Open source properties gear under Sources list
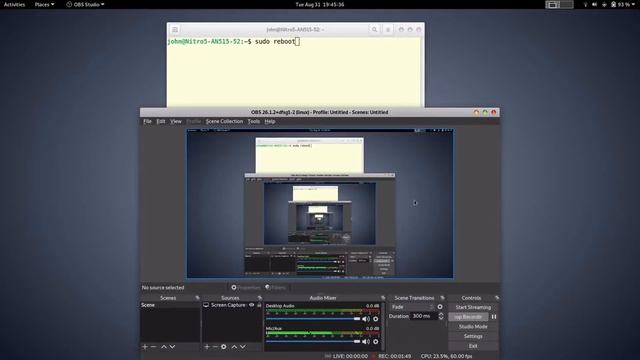The image size is (640, 360). click(x=224, y=347)
